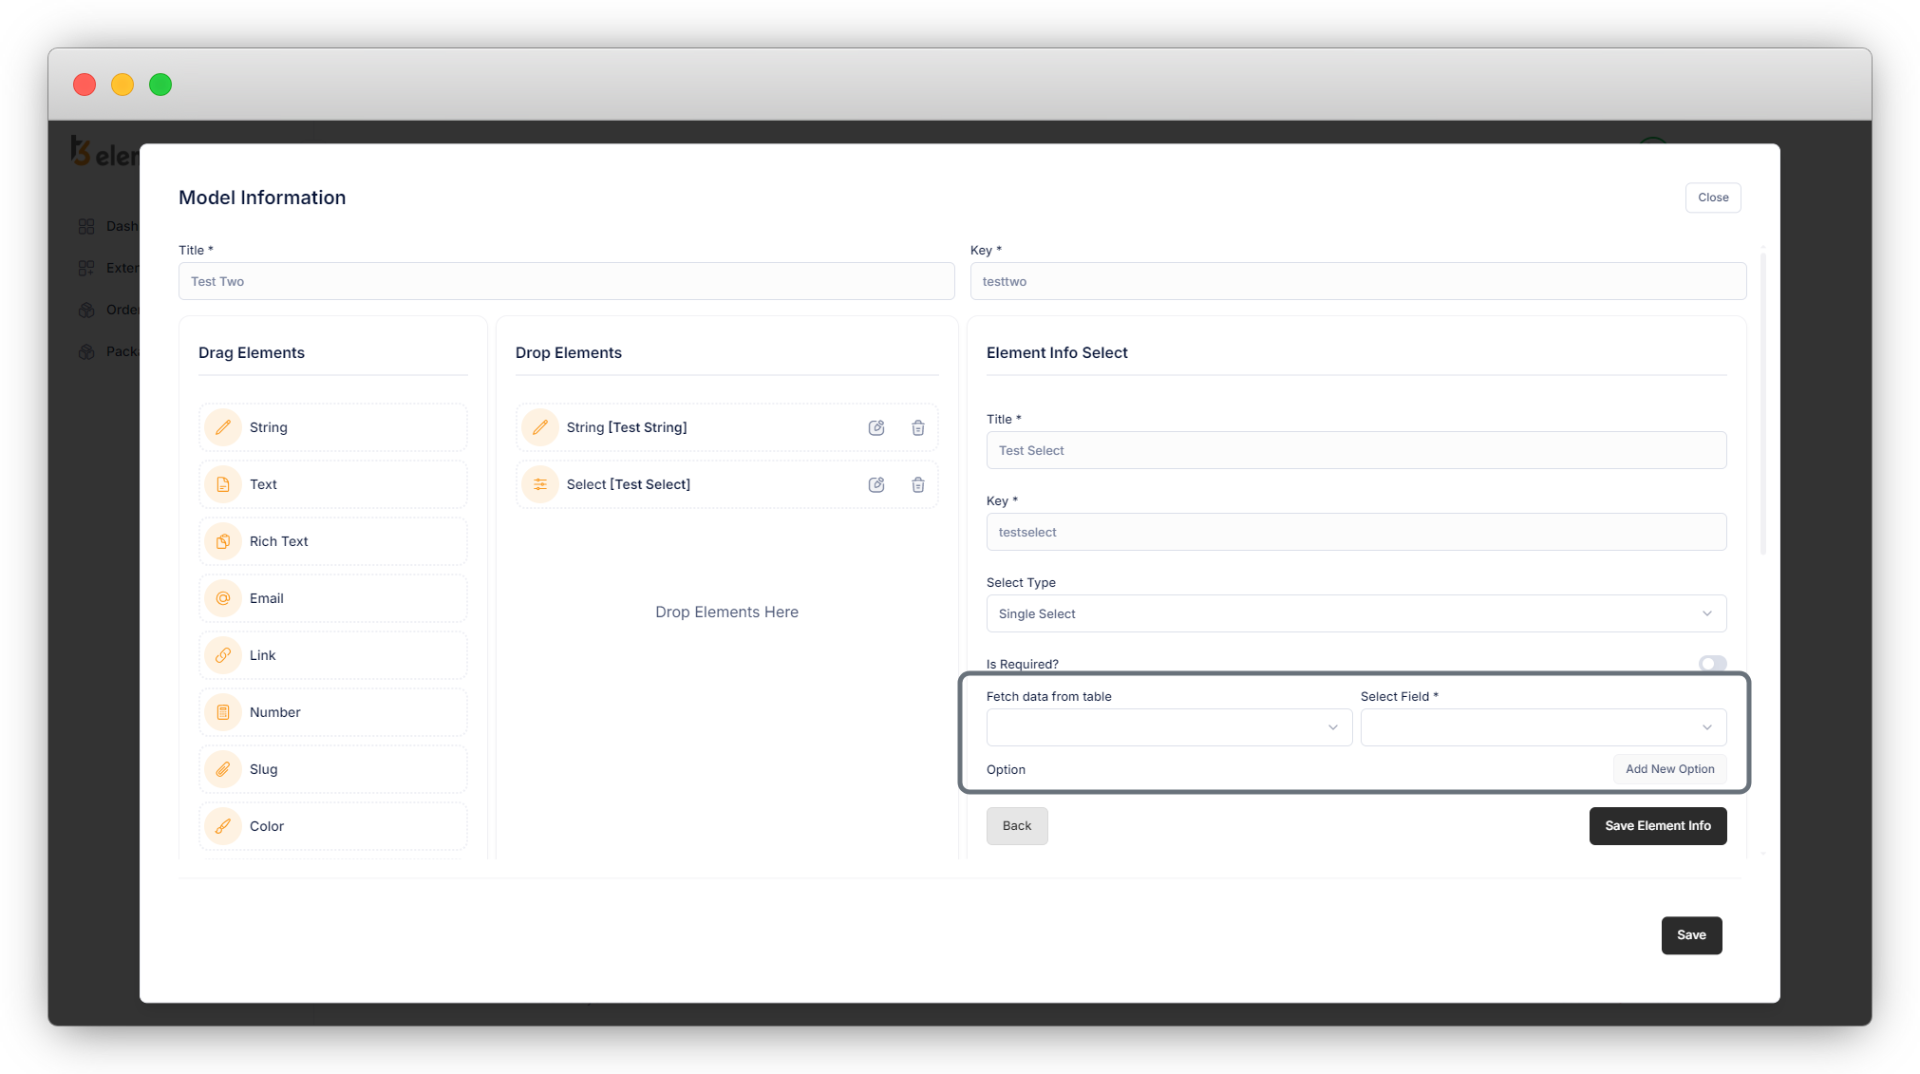
Task: Close the Model Information dialog
Action: click(x=1712, y=198)
